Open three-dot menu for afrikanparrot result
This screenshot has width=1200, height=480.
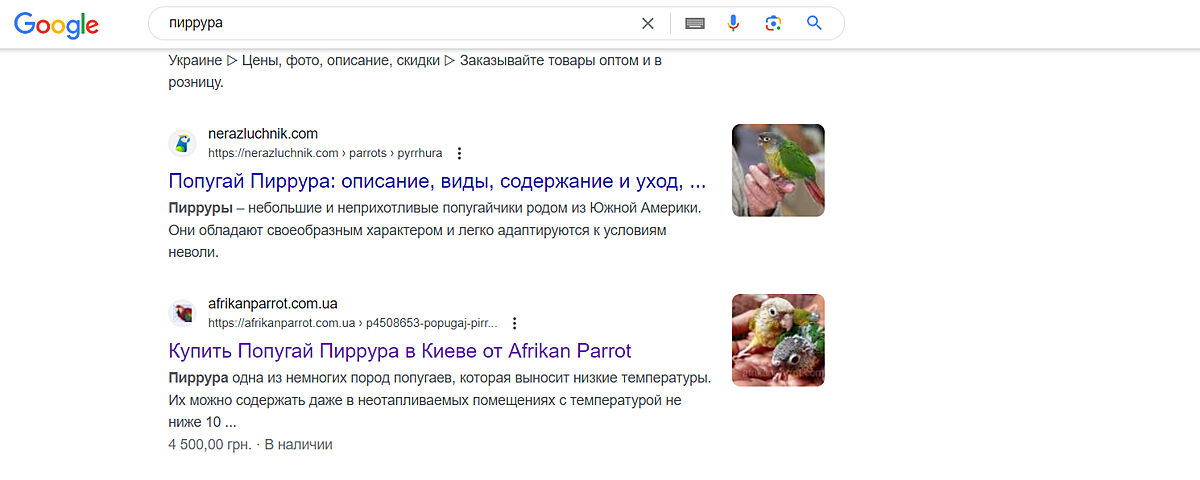coord(514,323)
